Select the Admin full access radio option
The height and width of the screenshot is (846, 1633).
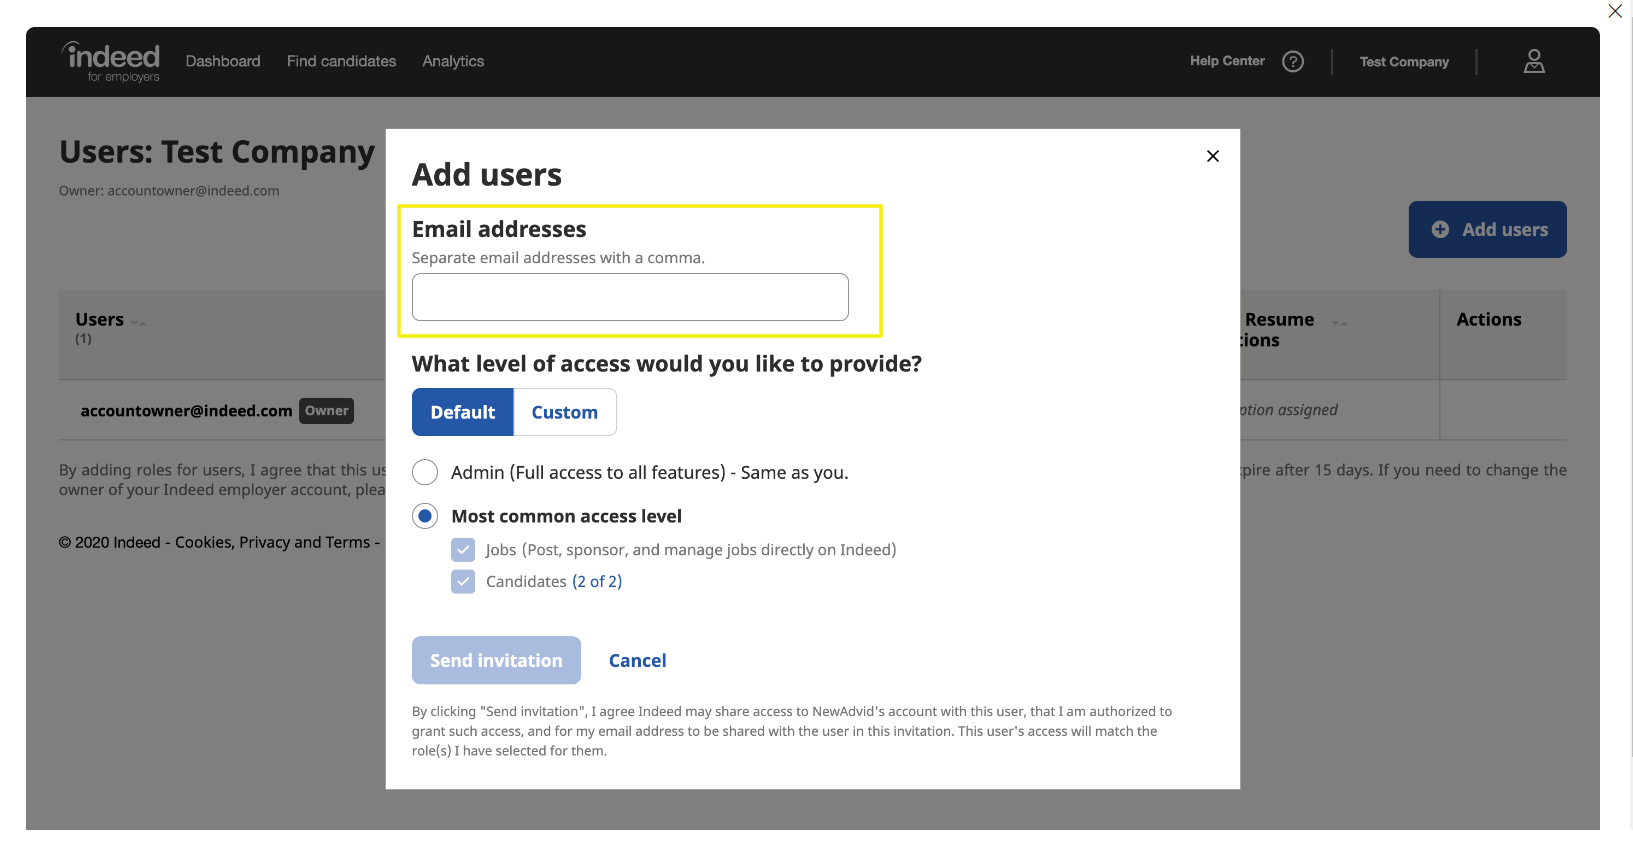pyautogui.click(x=425, y=472)
